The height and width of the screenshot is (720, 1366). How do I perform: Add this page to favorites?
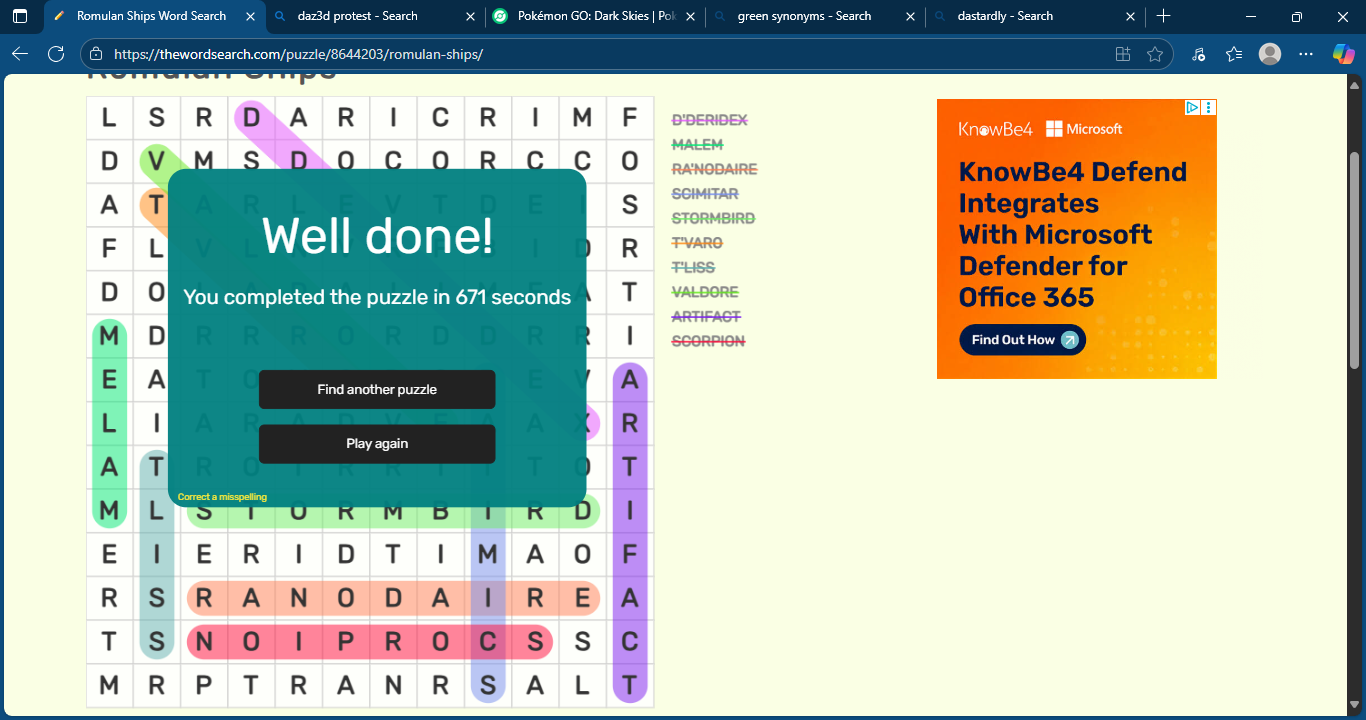1155,54
